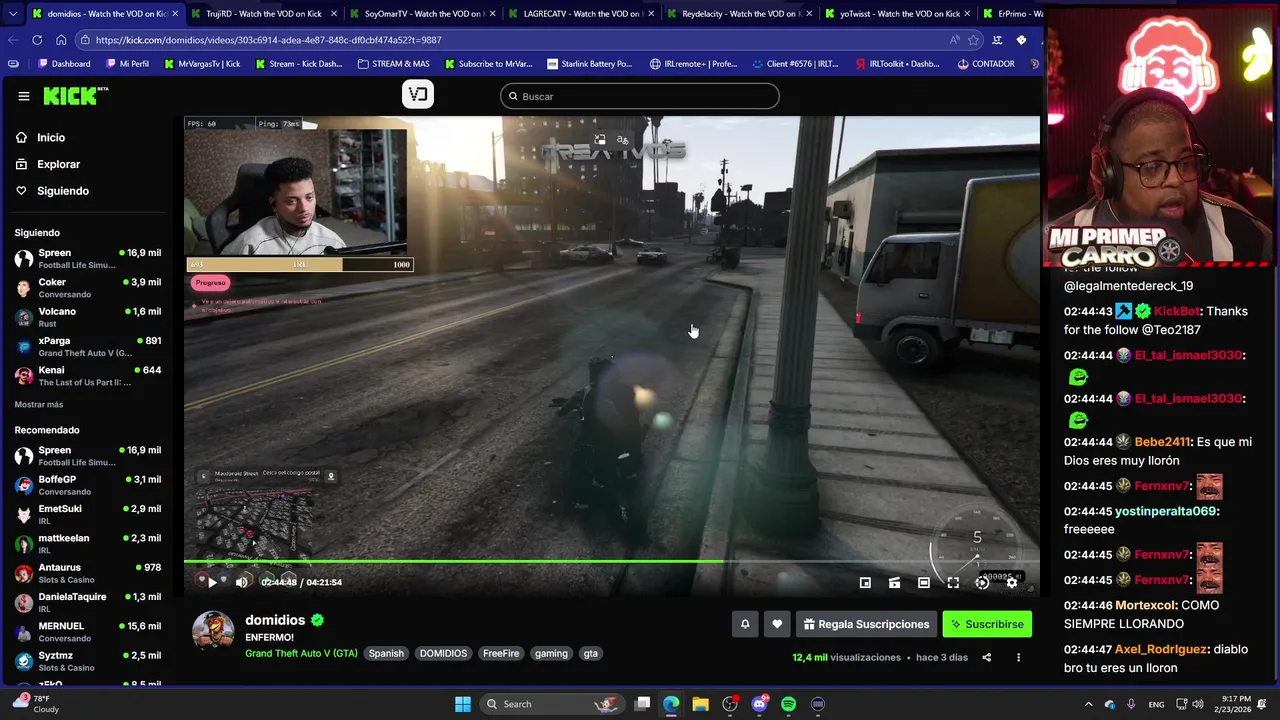The width and height of the screenshot is (1280, 720).
Task: Click the VJ icon beside the search bar
Action: click(418, 95)
